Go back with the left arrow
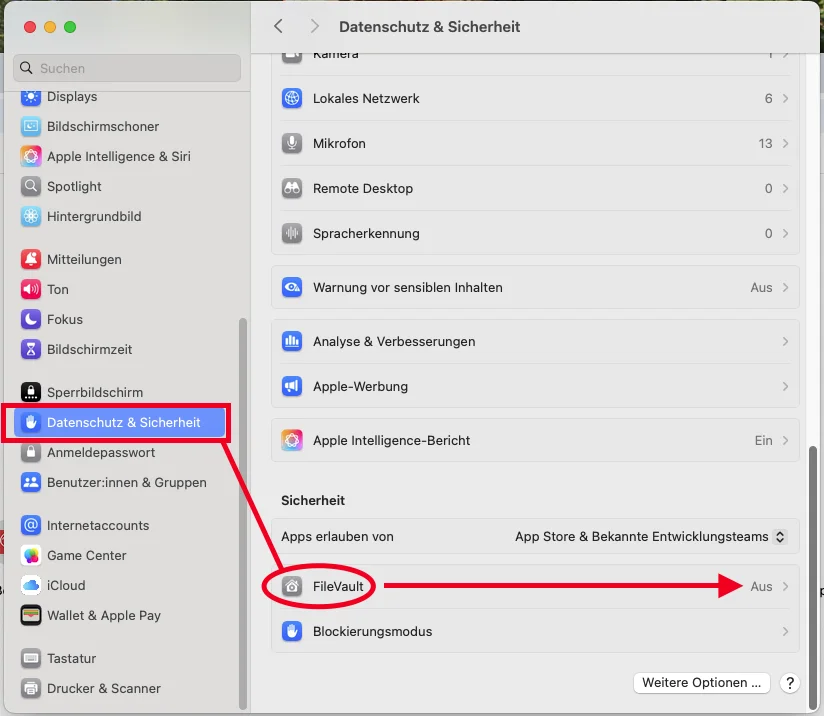This screenshot has width=824, height=716. pos(279,26)
